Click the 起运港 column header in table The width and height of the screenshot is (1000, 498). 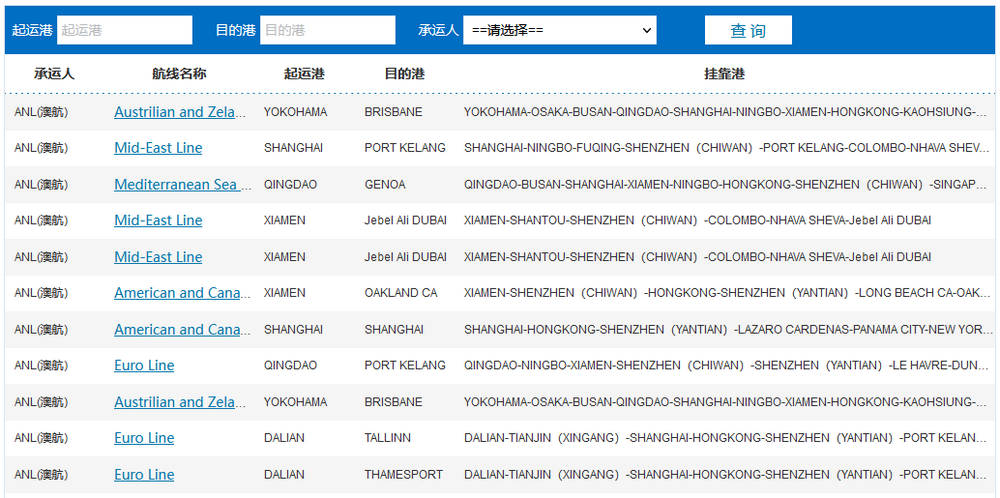coord(304,74)
